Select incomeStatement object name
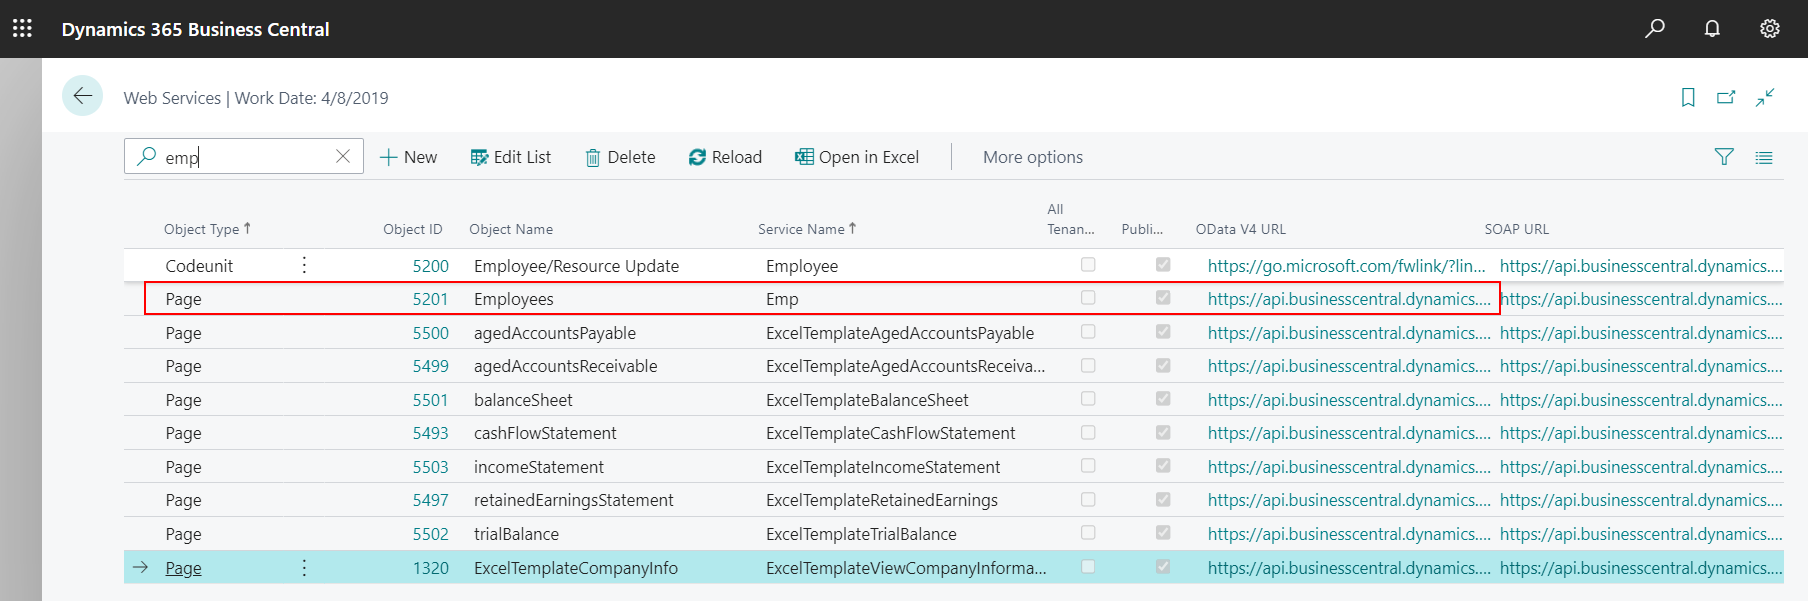This screenshot has height=601, width=1808. pos(538,467)
